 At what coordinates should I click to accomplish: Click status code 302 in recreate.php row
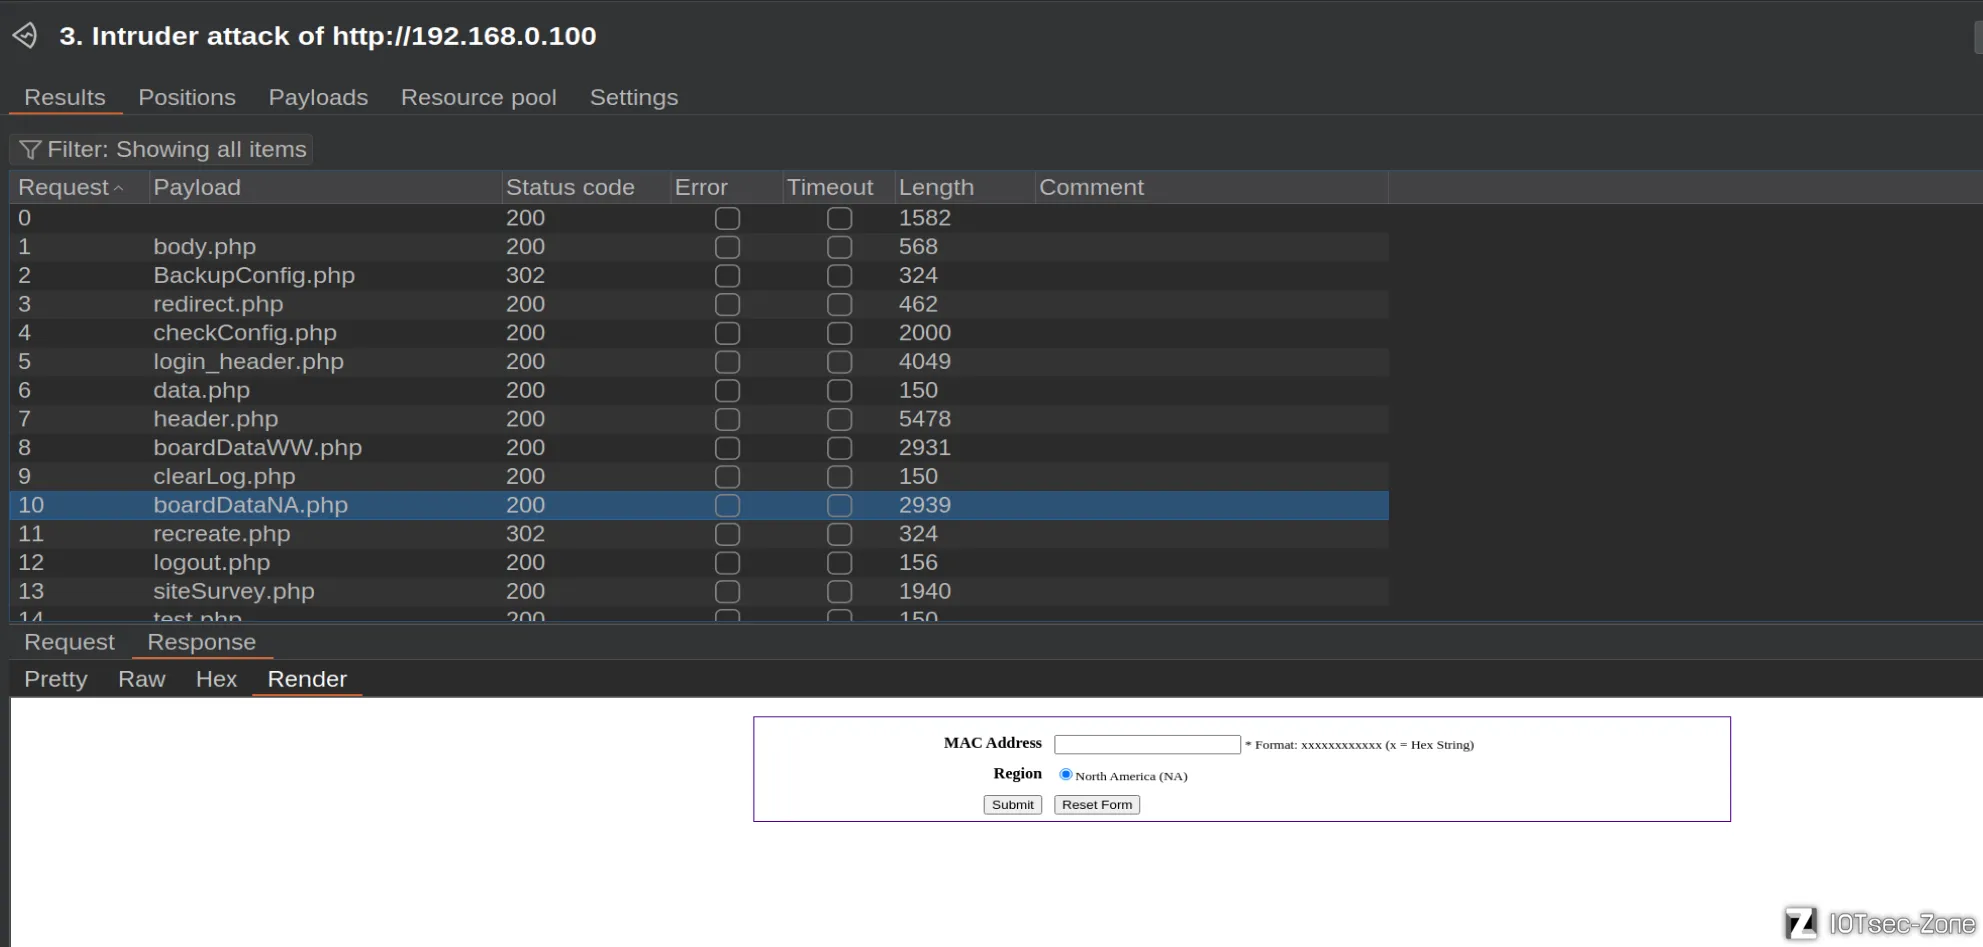525,534
